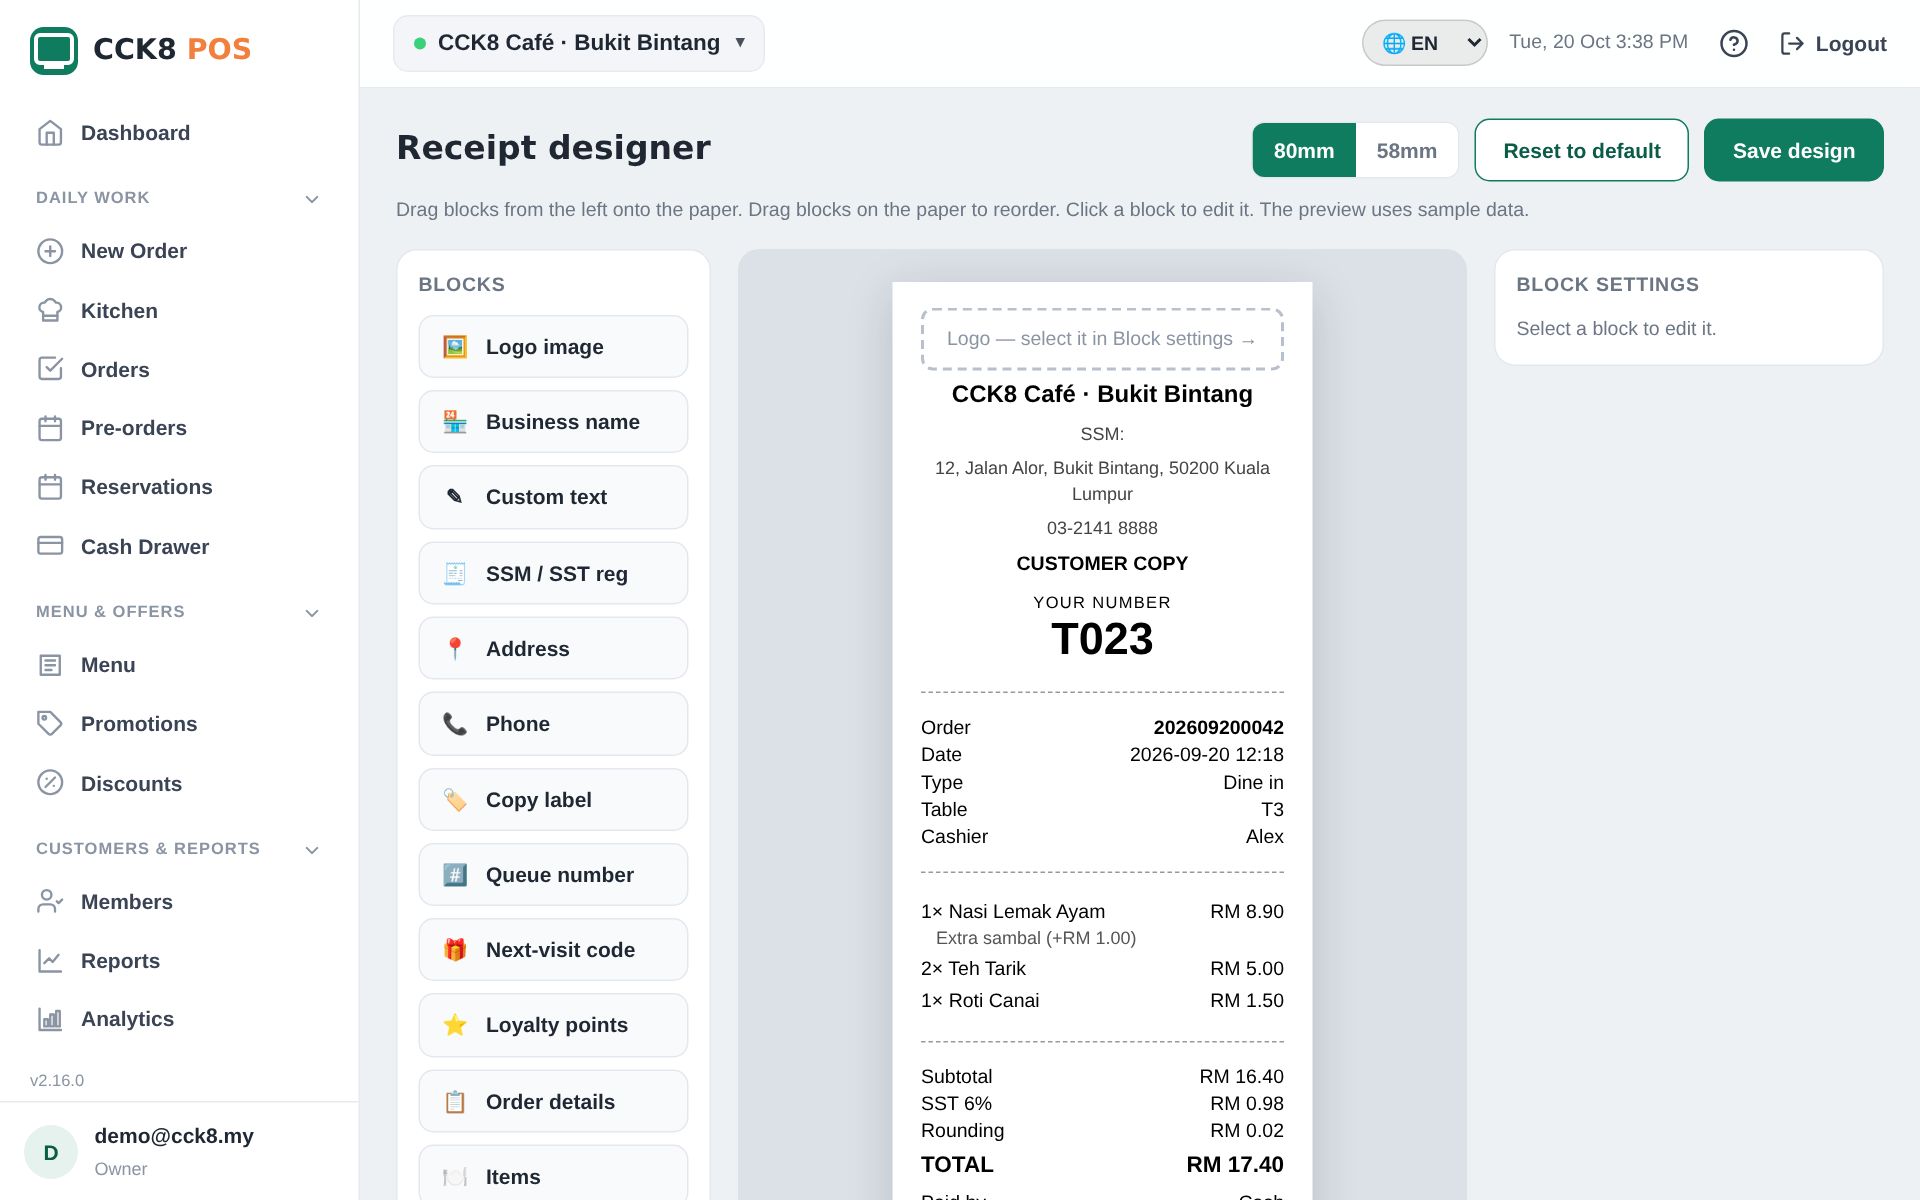
Task: Click the Pre-orders calendar icon
Action: [50, 428]
